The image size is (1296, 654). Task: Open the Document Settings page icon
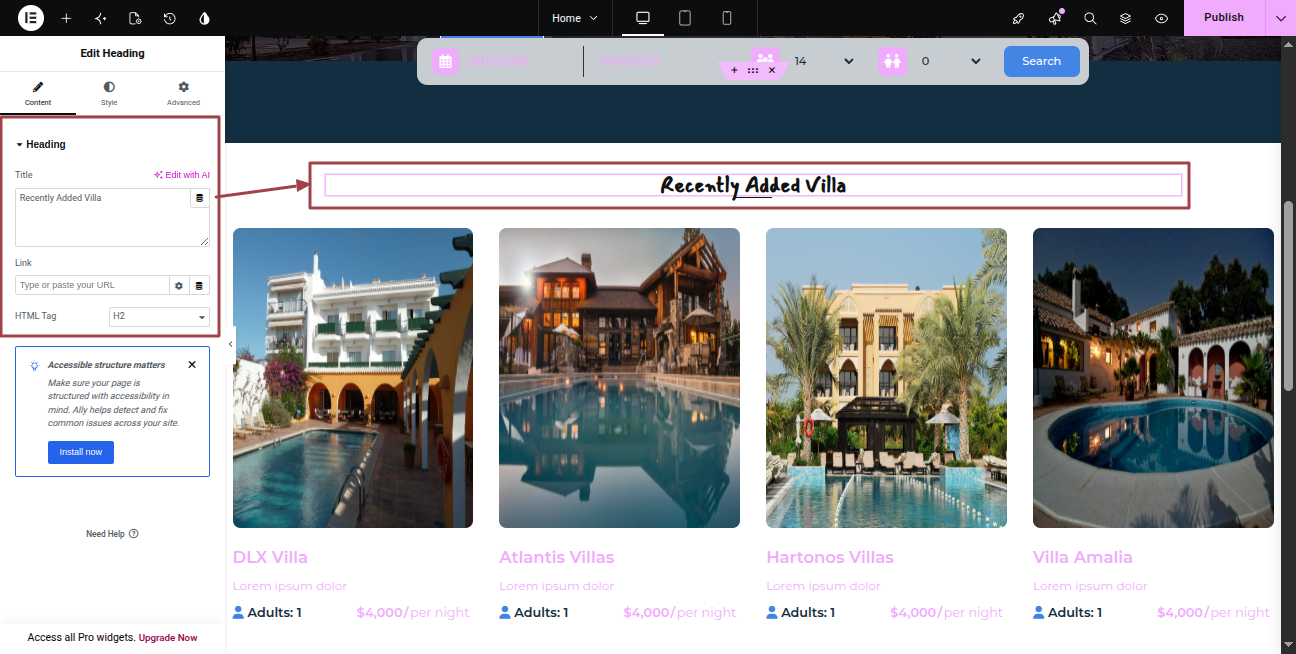135,18
